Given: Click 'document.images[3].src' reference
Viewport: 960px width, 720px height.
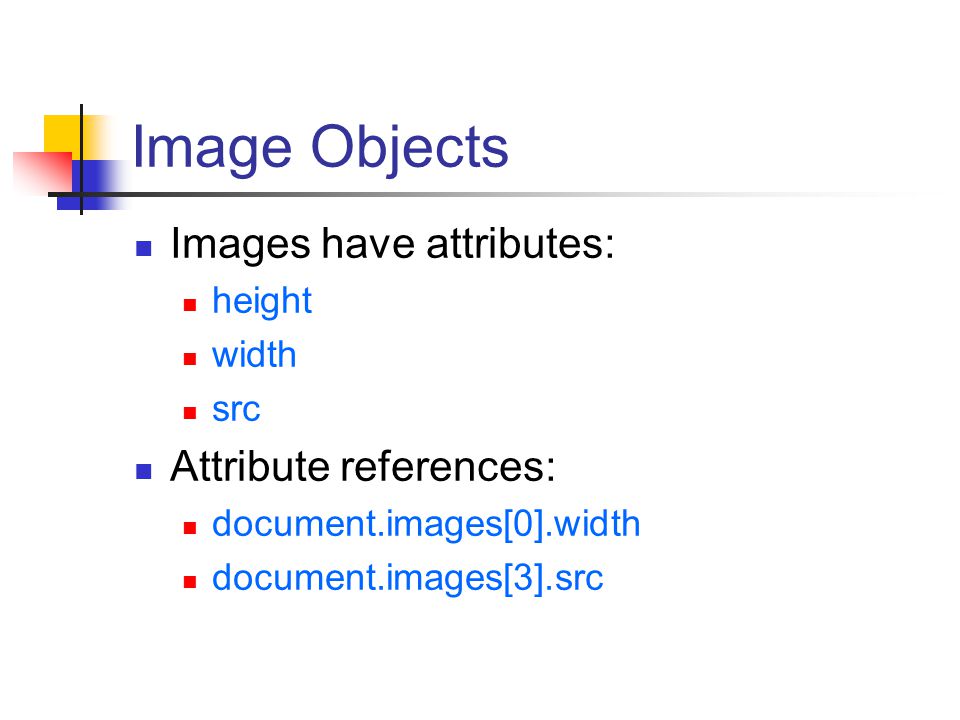Looking at the screenshot, I should pos(408,579).
